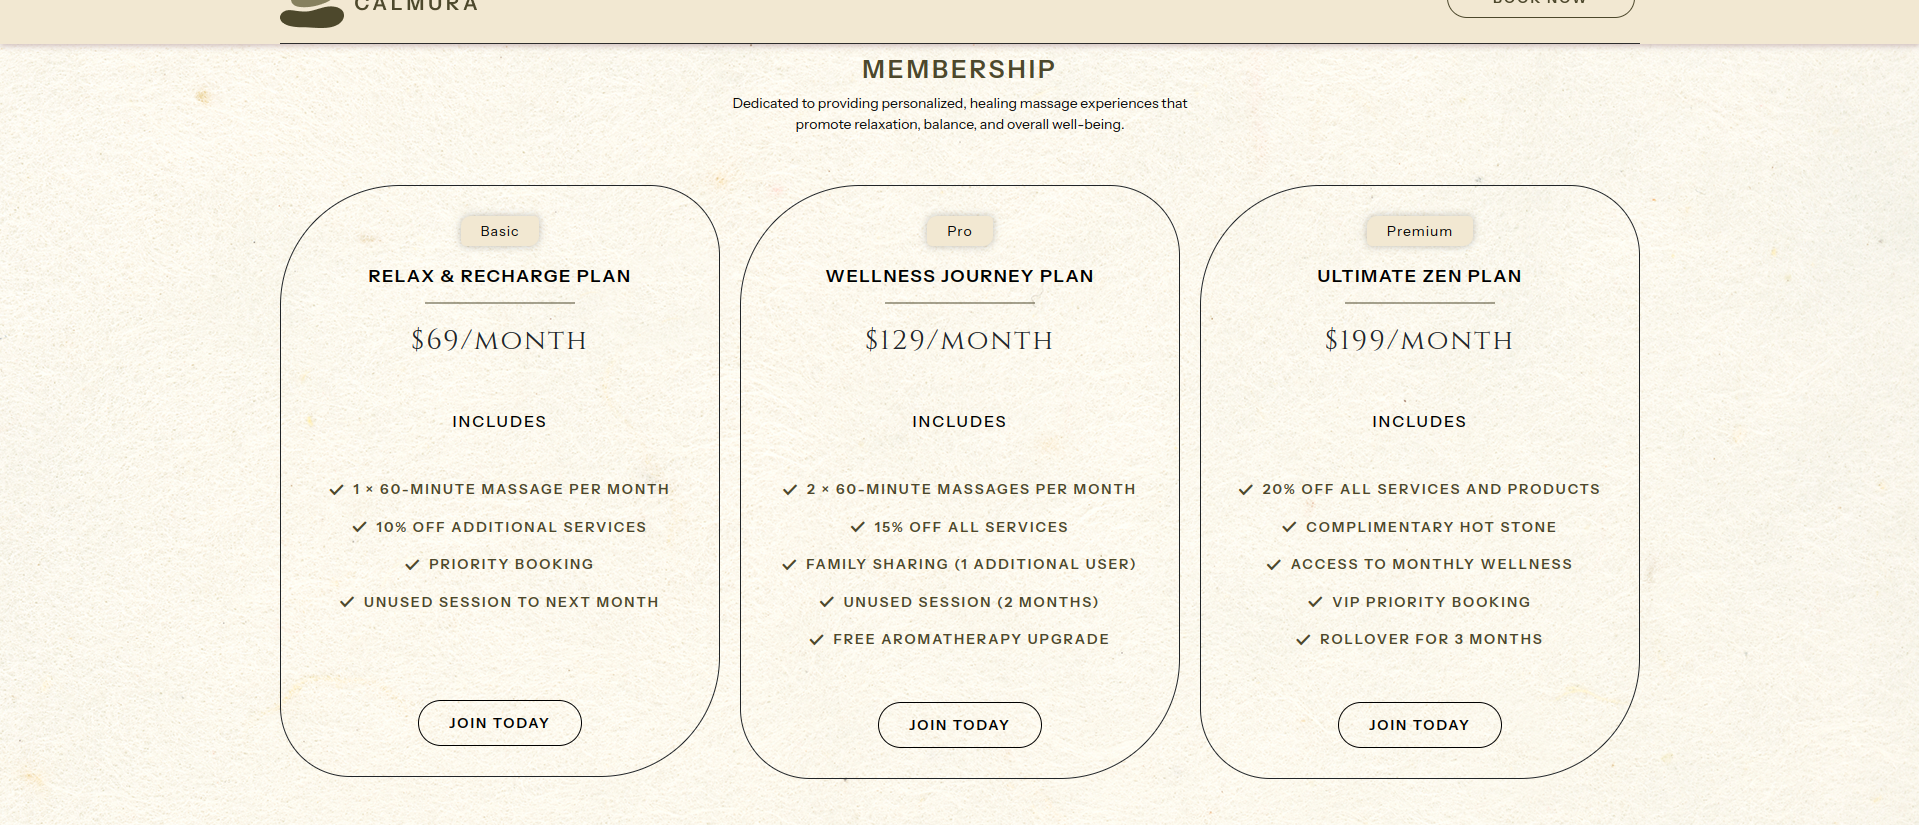Click the Wellness Journey Plan title
Viewport: 1919px width, 825px height.
pos(959,276)
